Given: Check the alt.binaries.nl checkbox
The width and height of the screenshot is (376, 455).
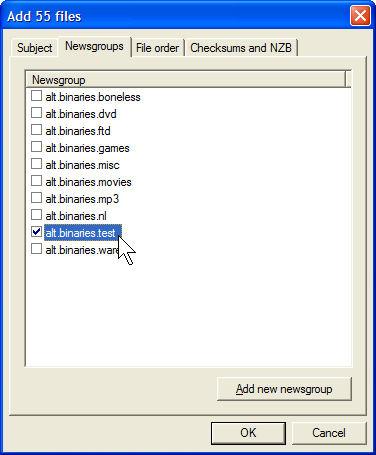Looking at the screenshot, I should [36, 215].
